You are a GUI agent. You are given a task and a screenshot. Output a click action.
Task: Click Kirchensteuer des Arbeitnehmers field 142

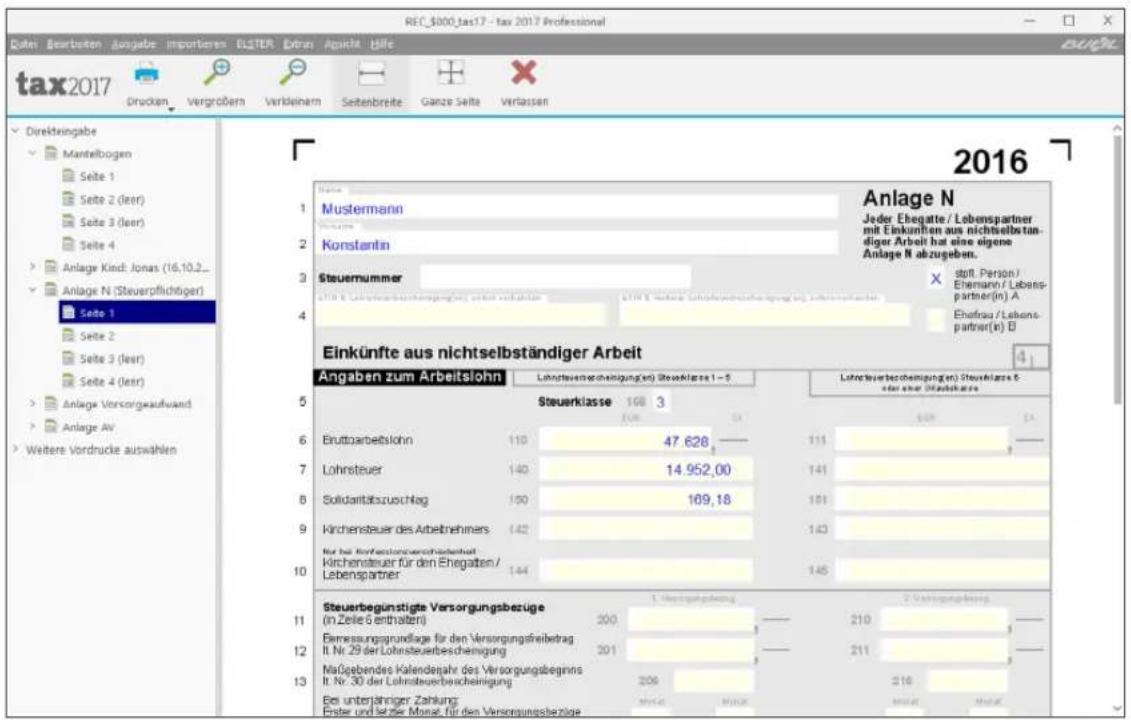646,529
